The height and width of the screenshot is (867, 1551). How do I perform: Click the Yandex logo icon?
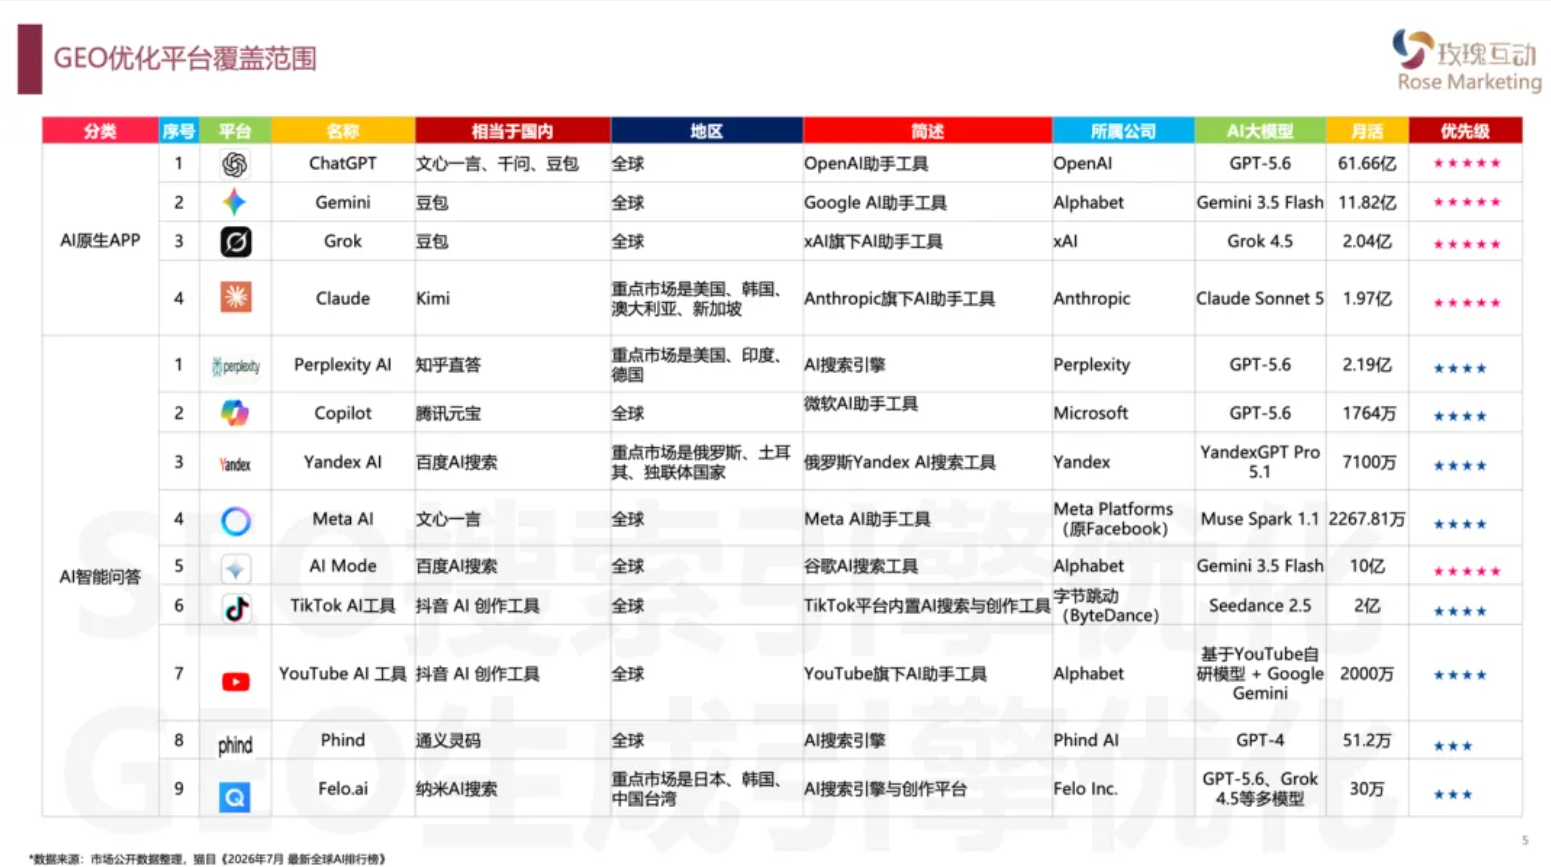235,464
